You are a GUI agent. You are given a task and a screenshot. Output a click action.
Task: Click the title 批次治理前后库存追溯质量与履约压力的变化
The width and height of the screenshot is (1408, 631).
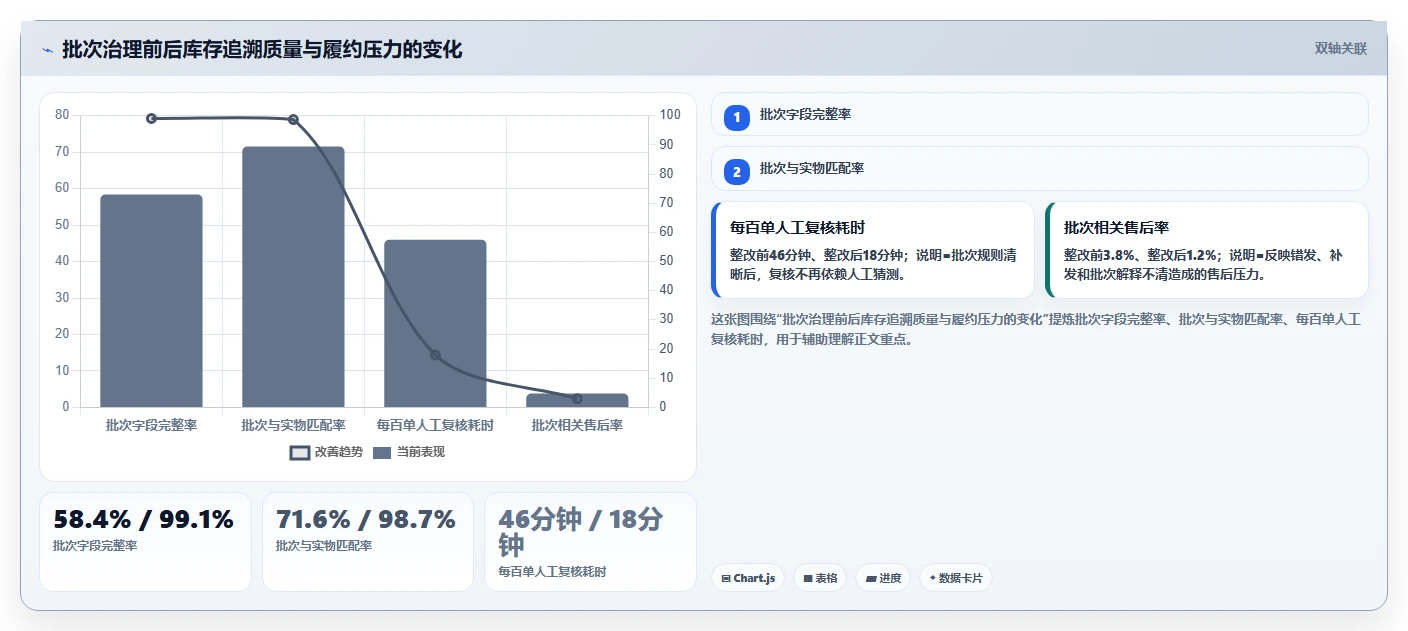coord(262,50)
